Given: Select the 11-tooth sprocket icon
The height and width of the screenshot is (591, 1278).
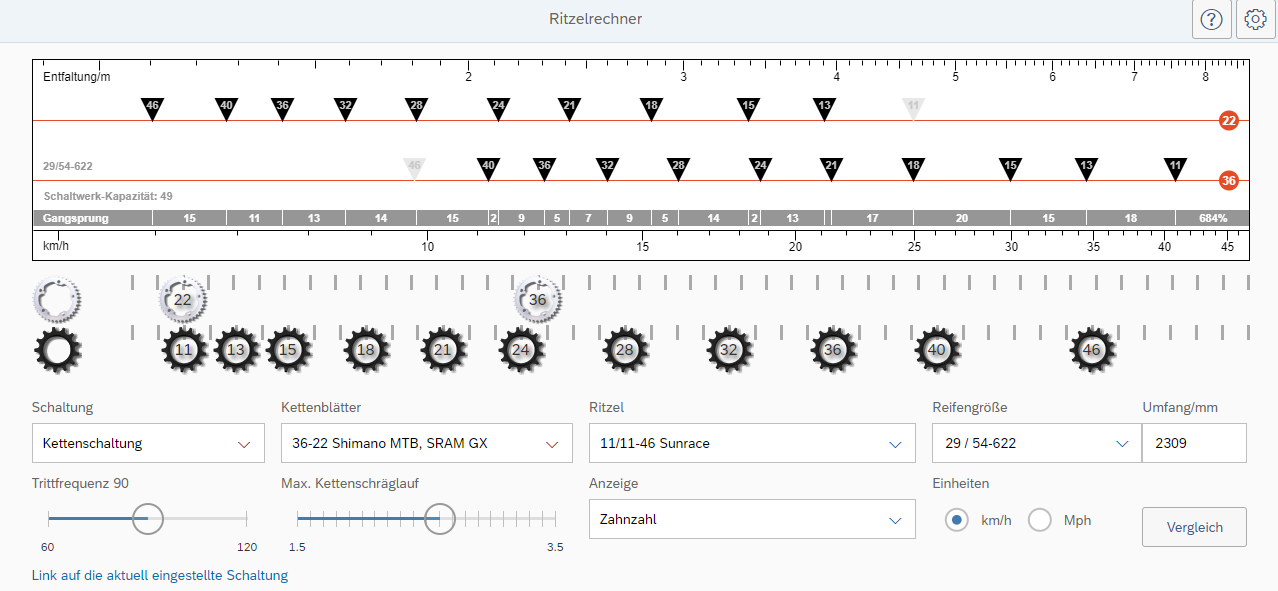Looking at the screenshot, I should point(184,350).
